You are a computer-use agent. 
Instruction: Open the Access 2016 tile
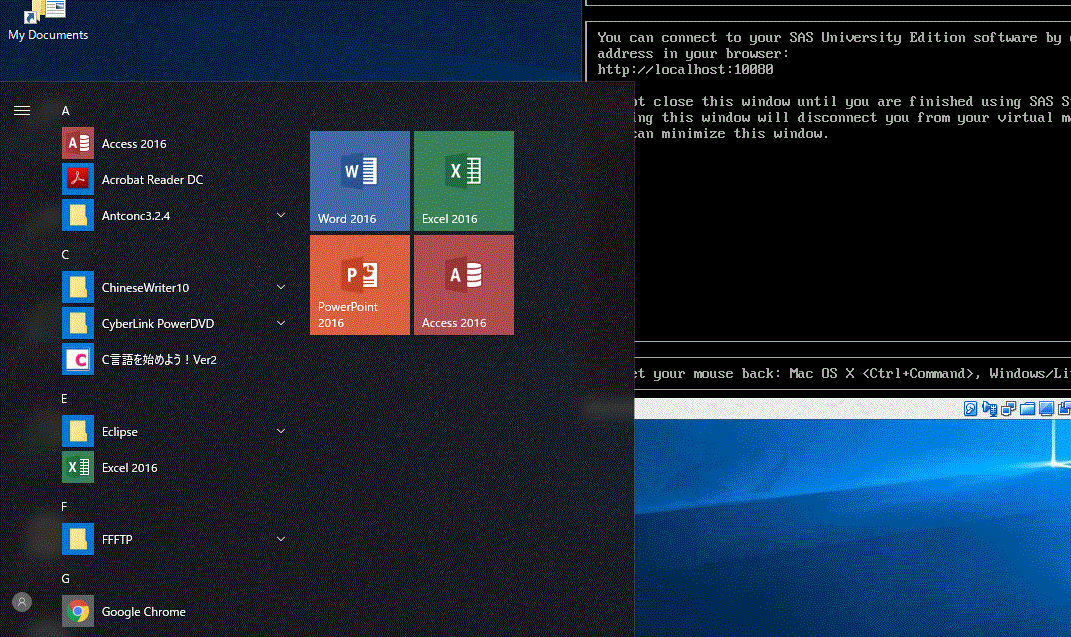464,285
